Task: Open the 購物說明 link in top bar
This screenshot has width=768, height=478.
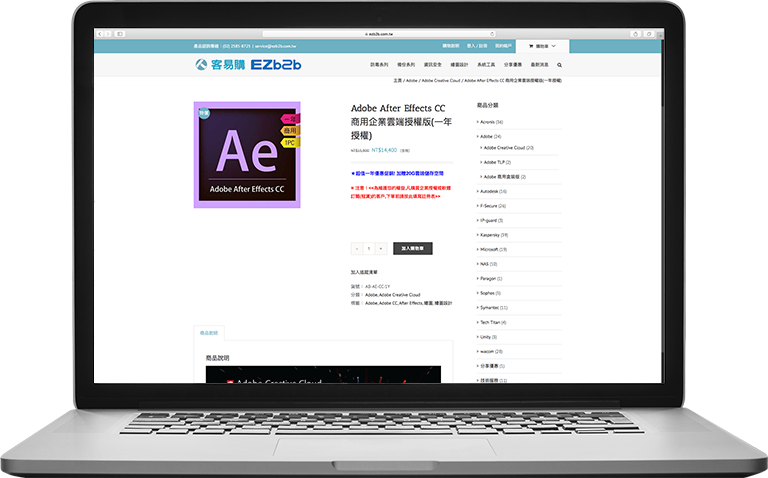Action: click(x=451, y=46)
